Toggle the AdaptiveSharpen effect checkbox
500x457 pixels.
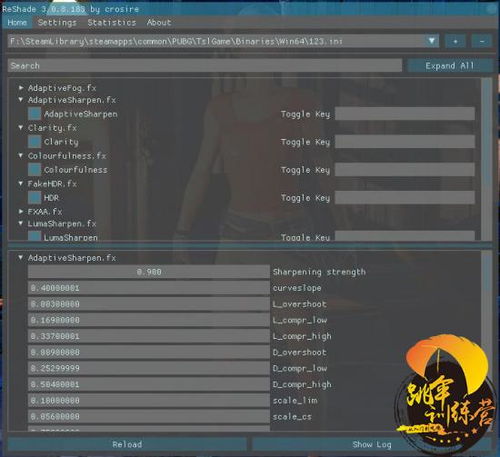click(x=34, y=114)
